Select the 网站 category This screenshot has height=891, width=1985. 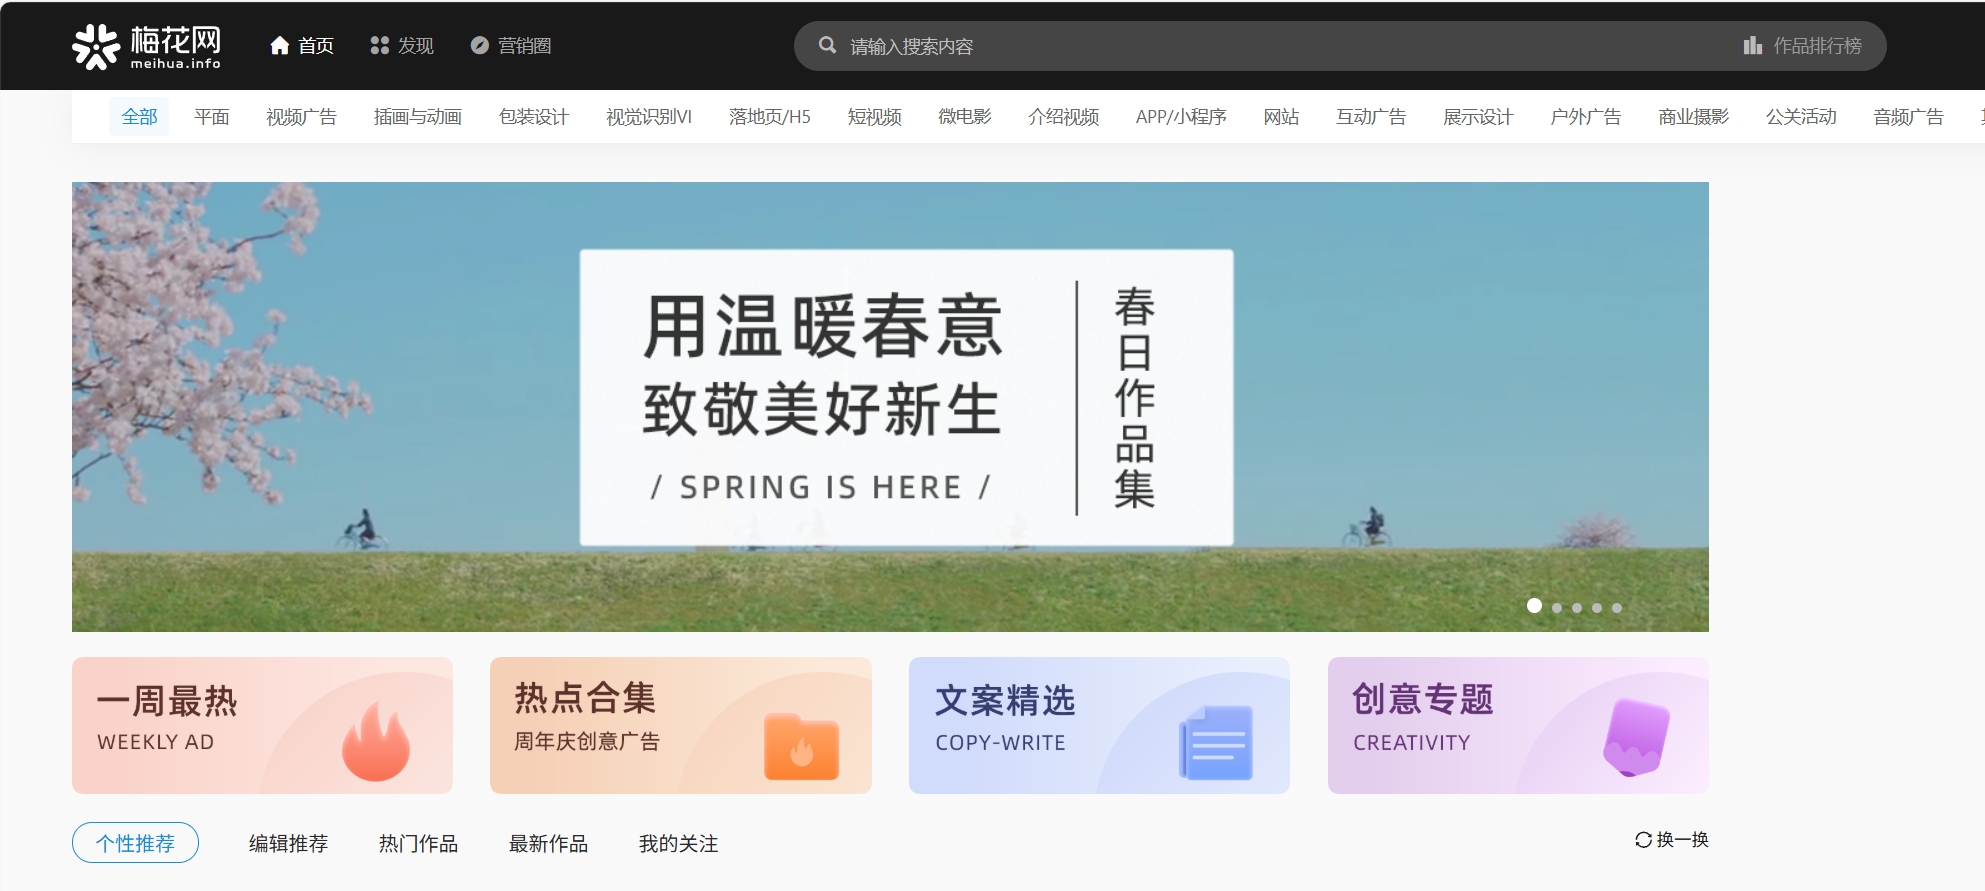click(1281, 117)
